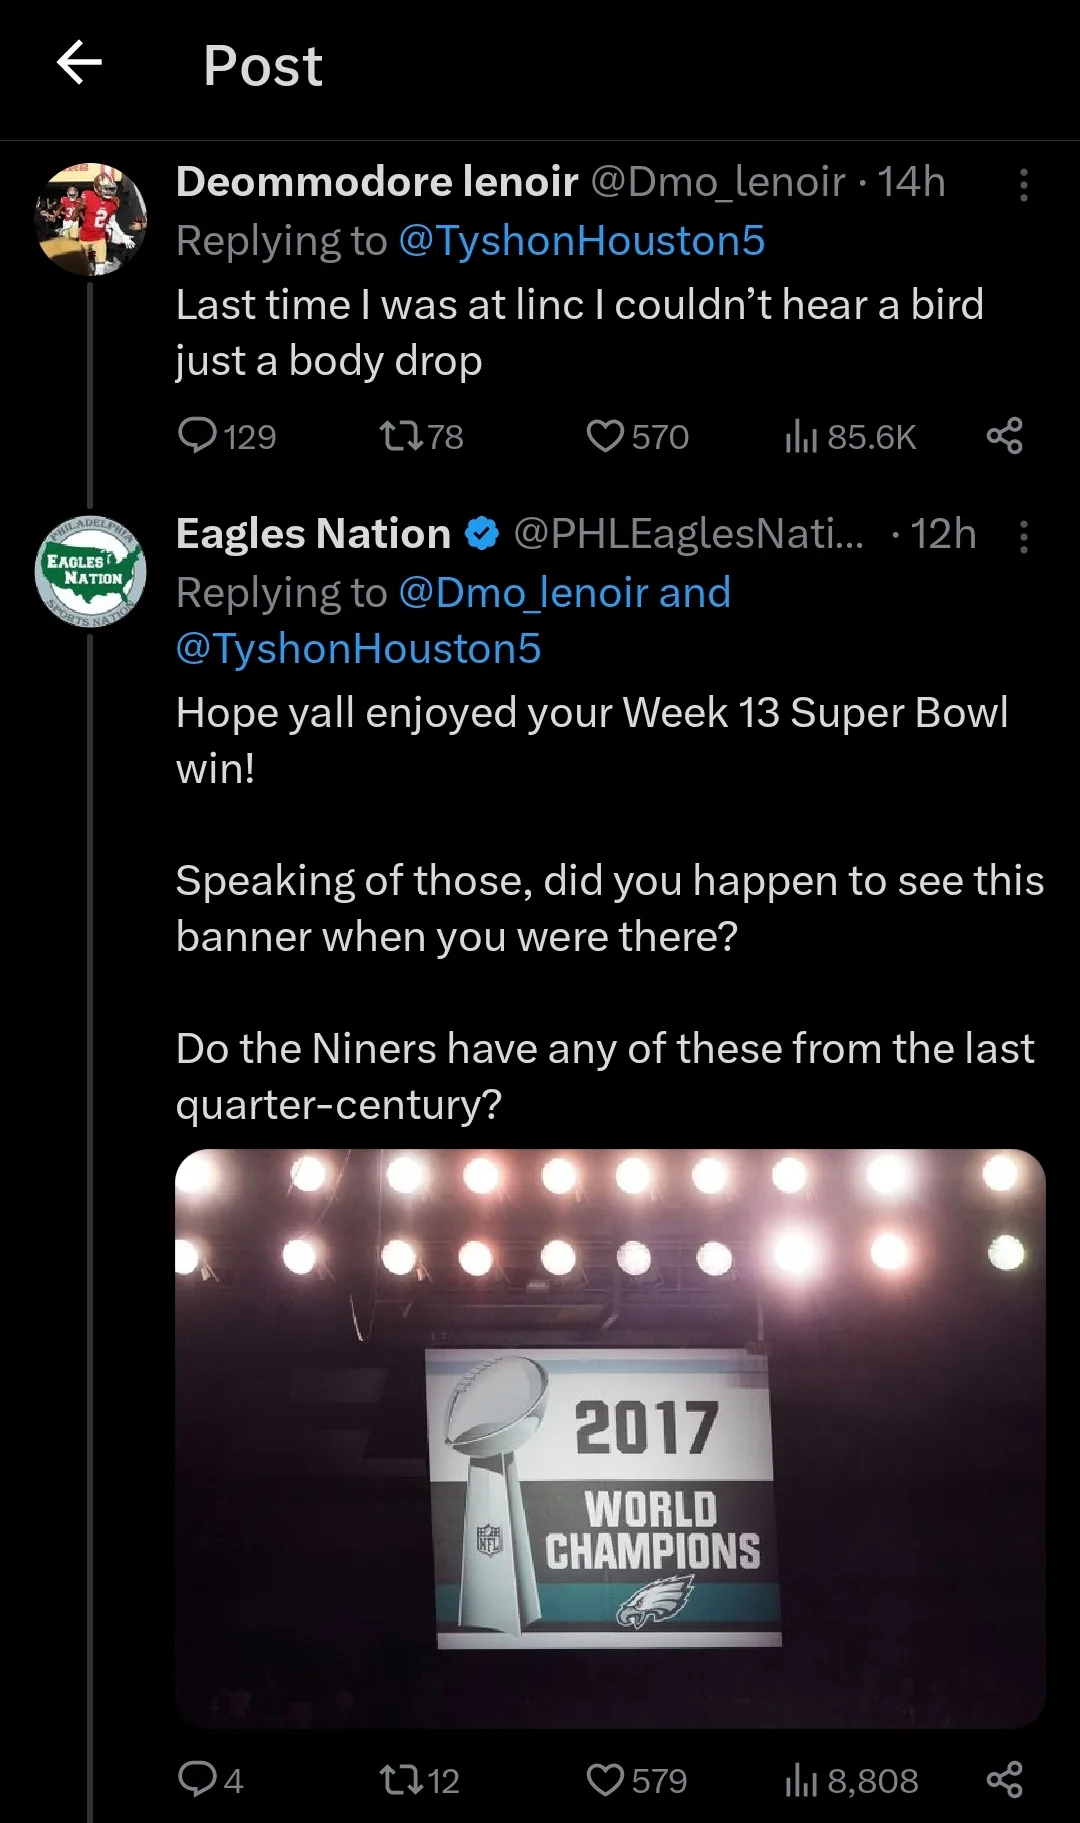Tap the back arrow in header

80,64
